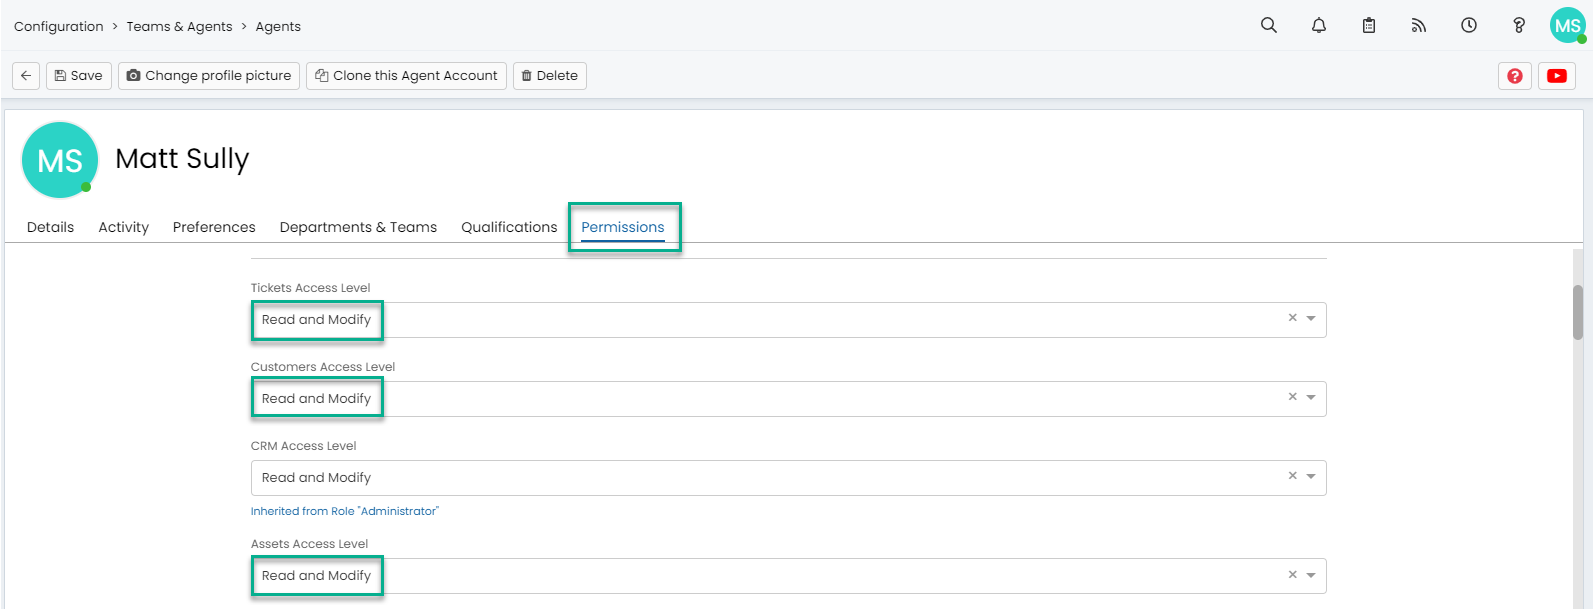Click the red help circle button
The height and width of the screenshot is (609, 1593).
(x=1515, y=76)
